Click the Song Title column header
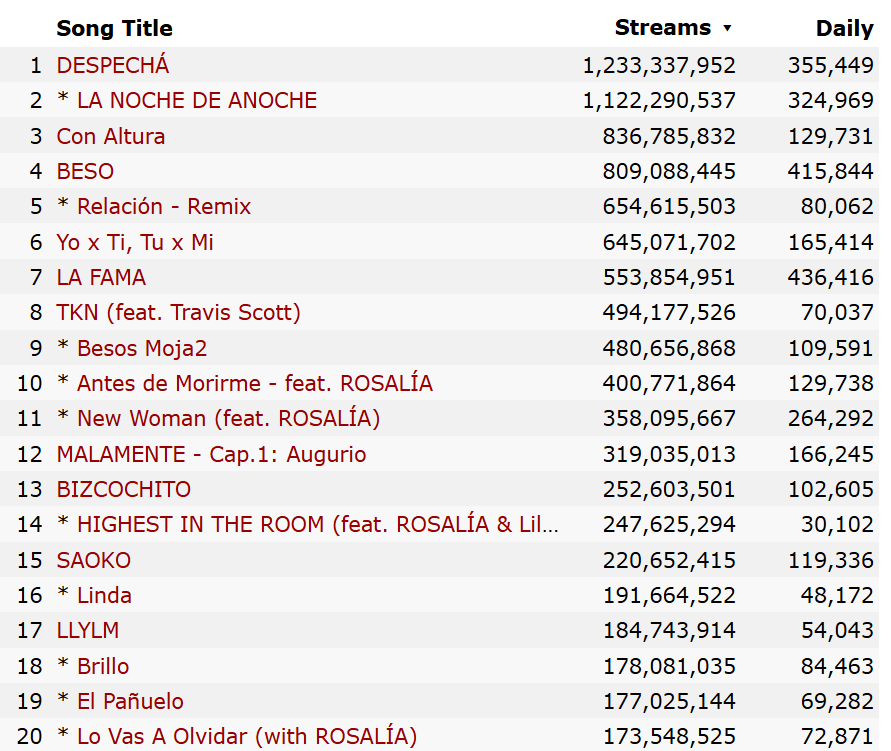This screenshot has height=751, width=891. [114, 28]
